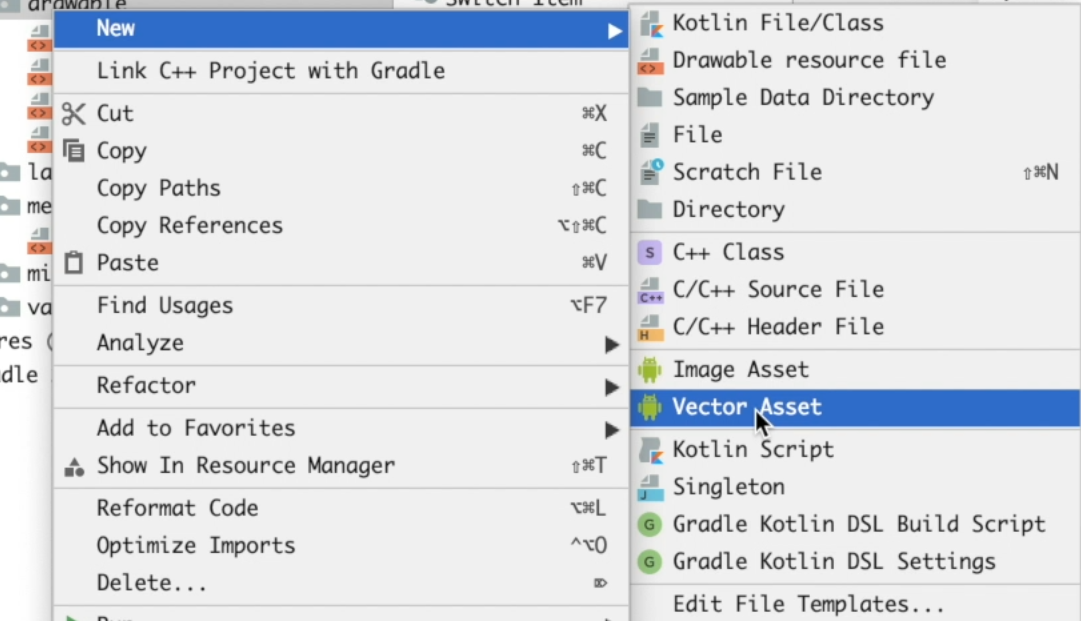Click the scissors Cut icon
Image resolution: width=1081 pixels, height=621 pixels.
(x=74, y=114)
